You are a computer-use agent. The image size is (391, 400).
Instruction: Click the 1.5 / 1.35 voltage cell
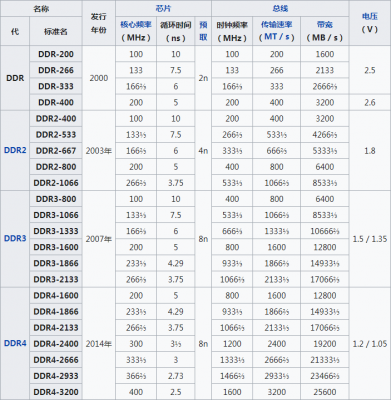(370, 239)
